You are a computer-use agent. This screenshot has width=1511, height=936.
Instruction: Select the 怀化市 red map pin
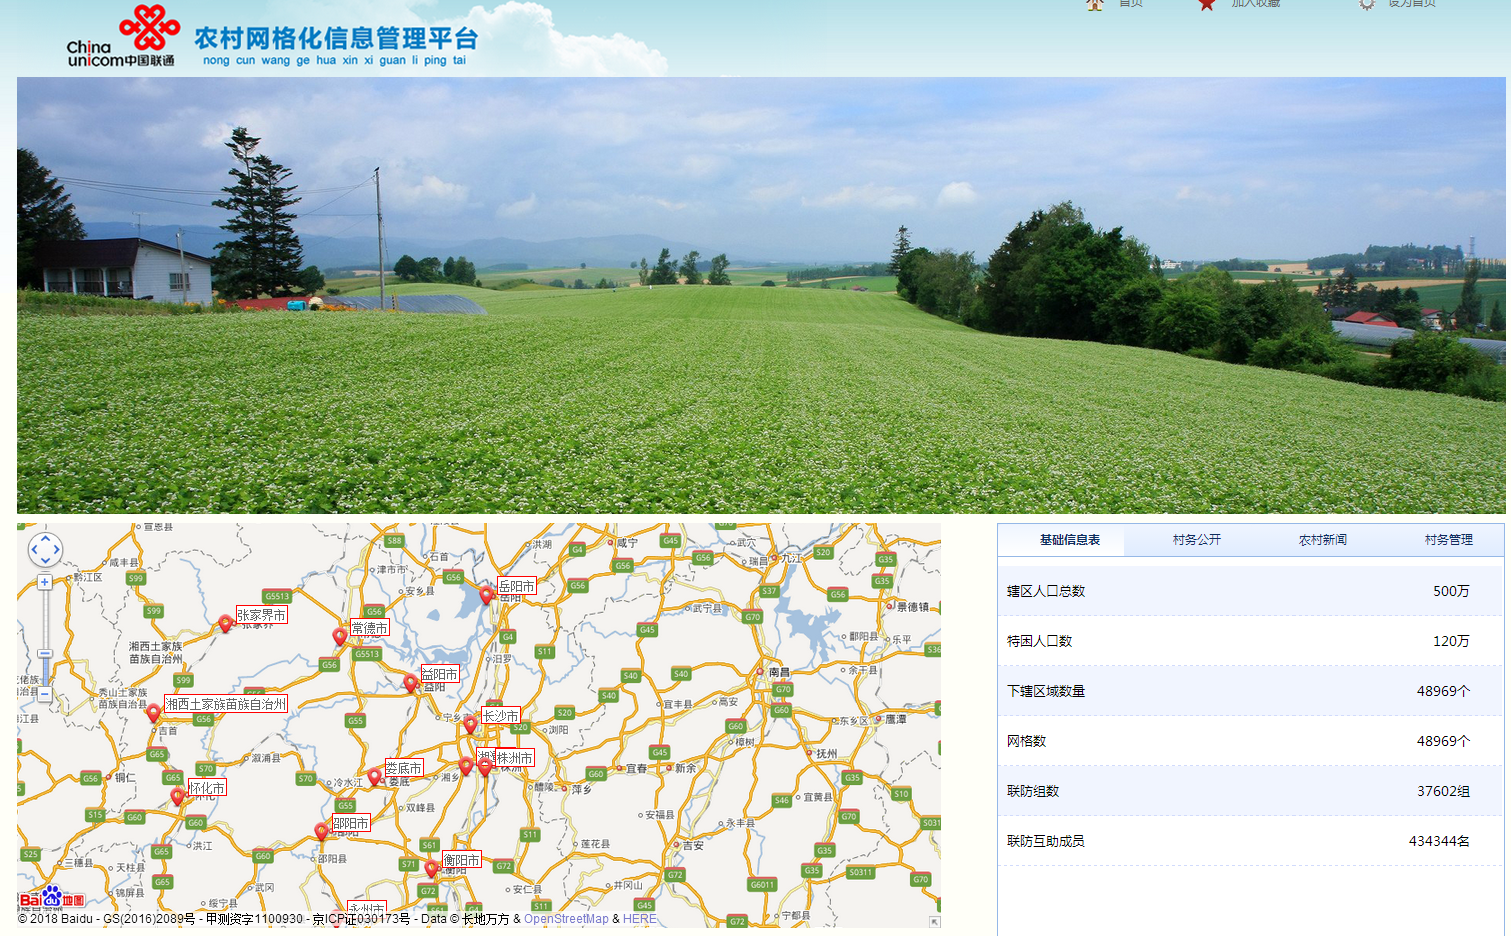coord(178,796)
